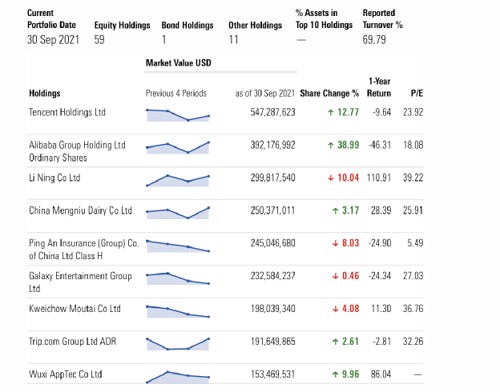Open Tencent Holdings Ltd holding

[67, 112]
